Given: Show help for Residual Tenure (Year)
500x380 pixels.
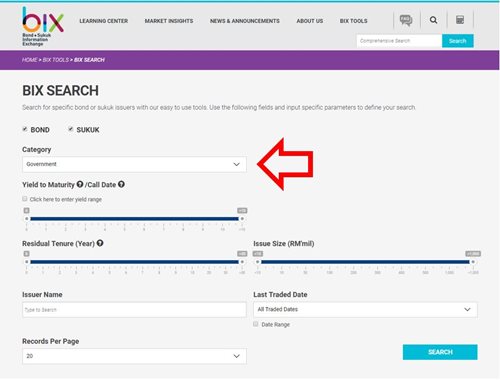Looking at the screenshot, I should [100, 243].
